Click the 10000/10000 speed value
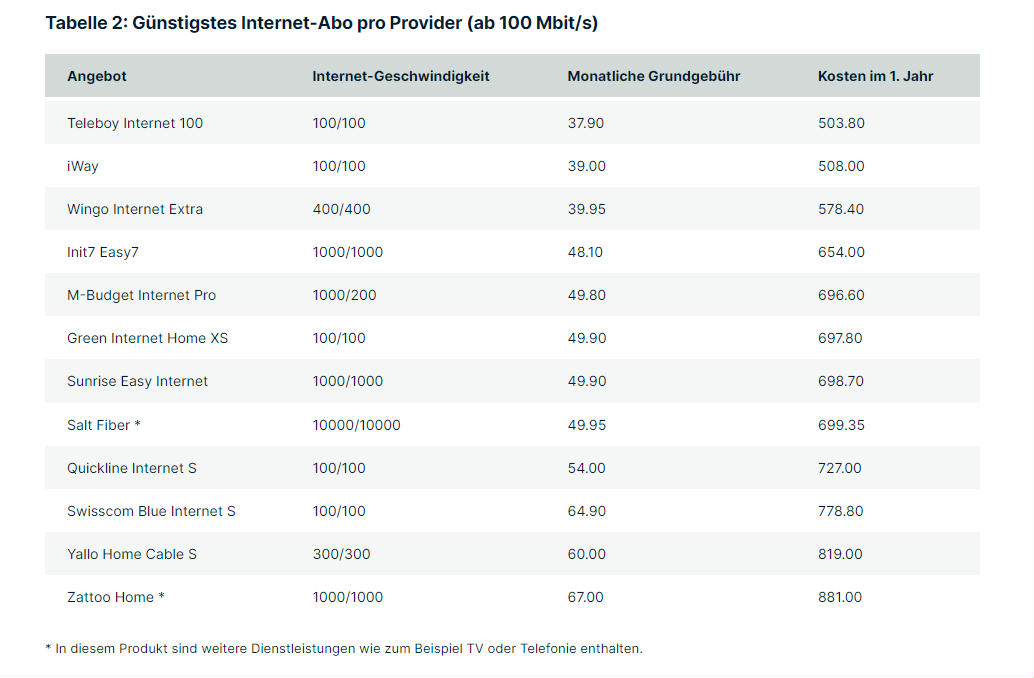Screen dimensions: 1034x678 pos(356,425)
